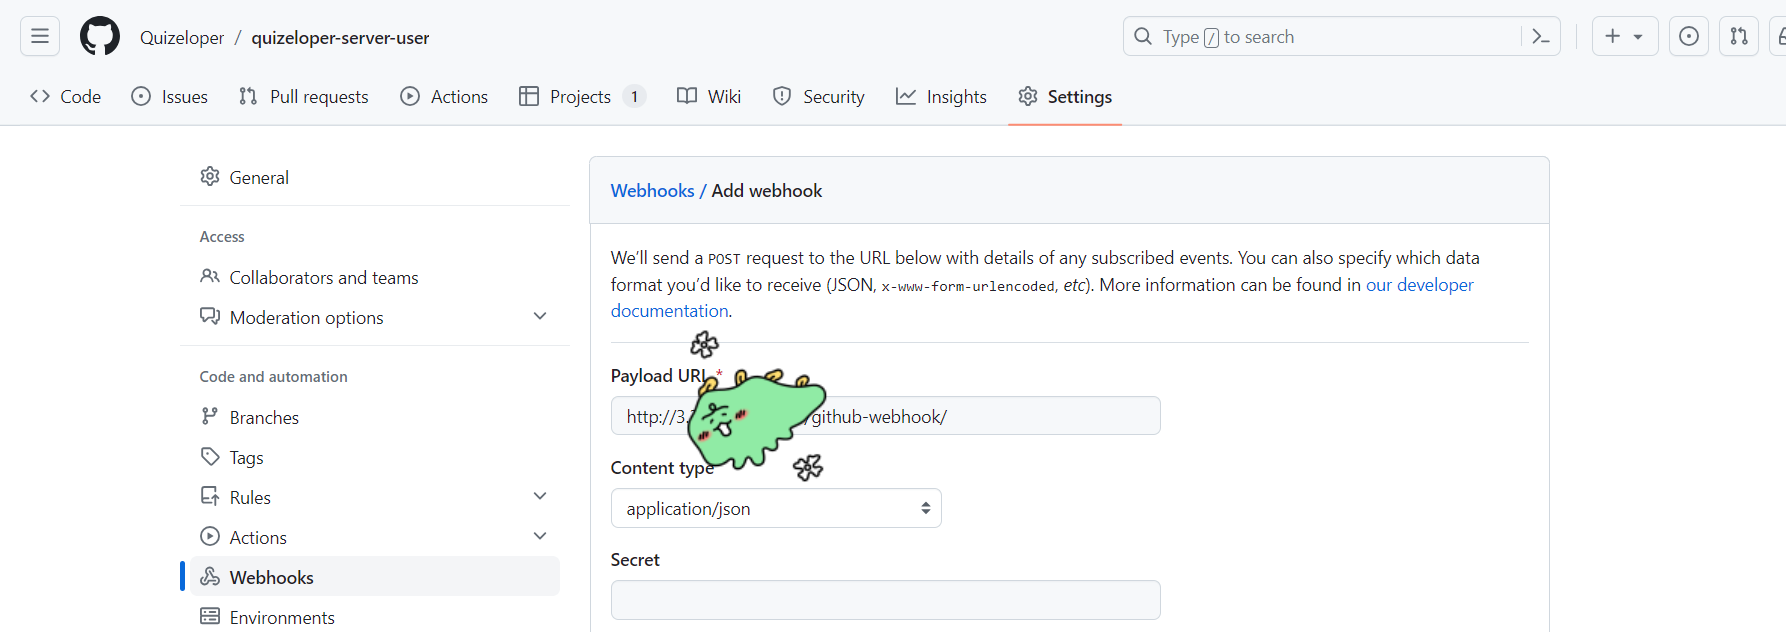The width and height of the screenshot is (1786, 632).
Task: Focus the Secret input field
Action: click(x=886, y=600)
